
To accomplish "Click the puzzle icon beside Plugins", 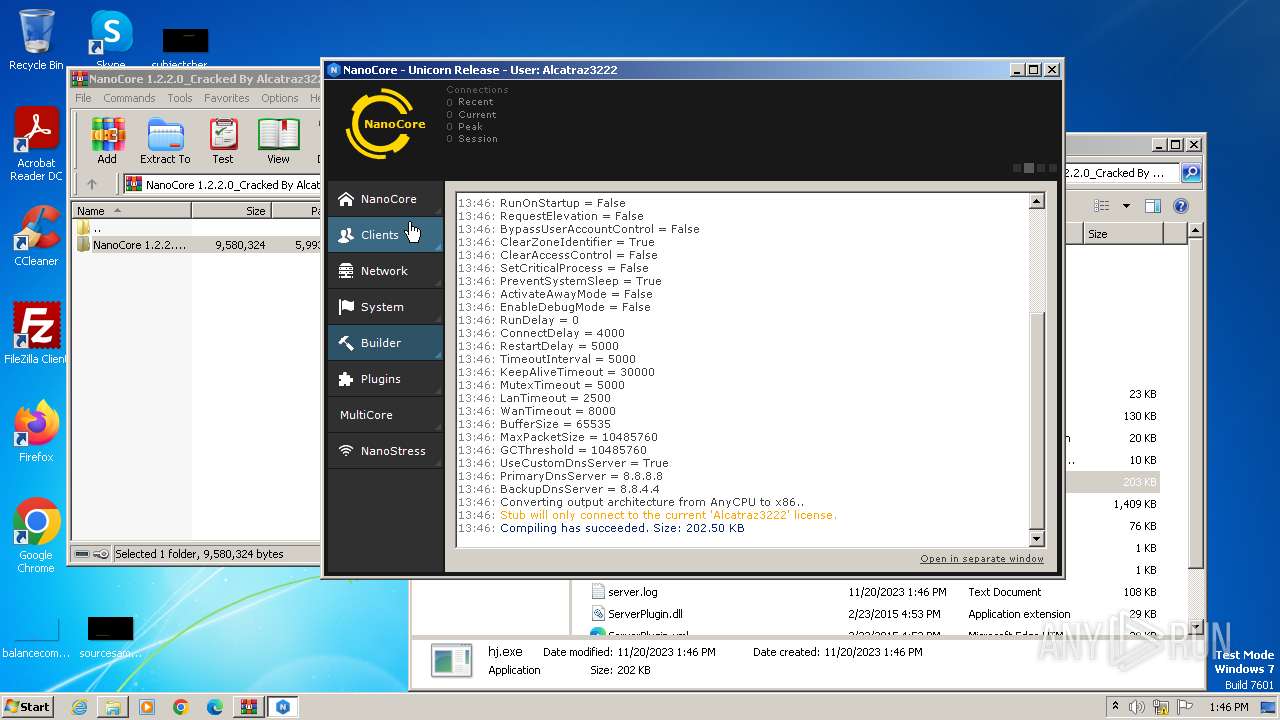I will click(x=346, y=379).
